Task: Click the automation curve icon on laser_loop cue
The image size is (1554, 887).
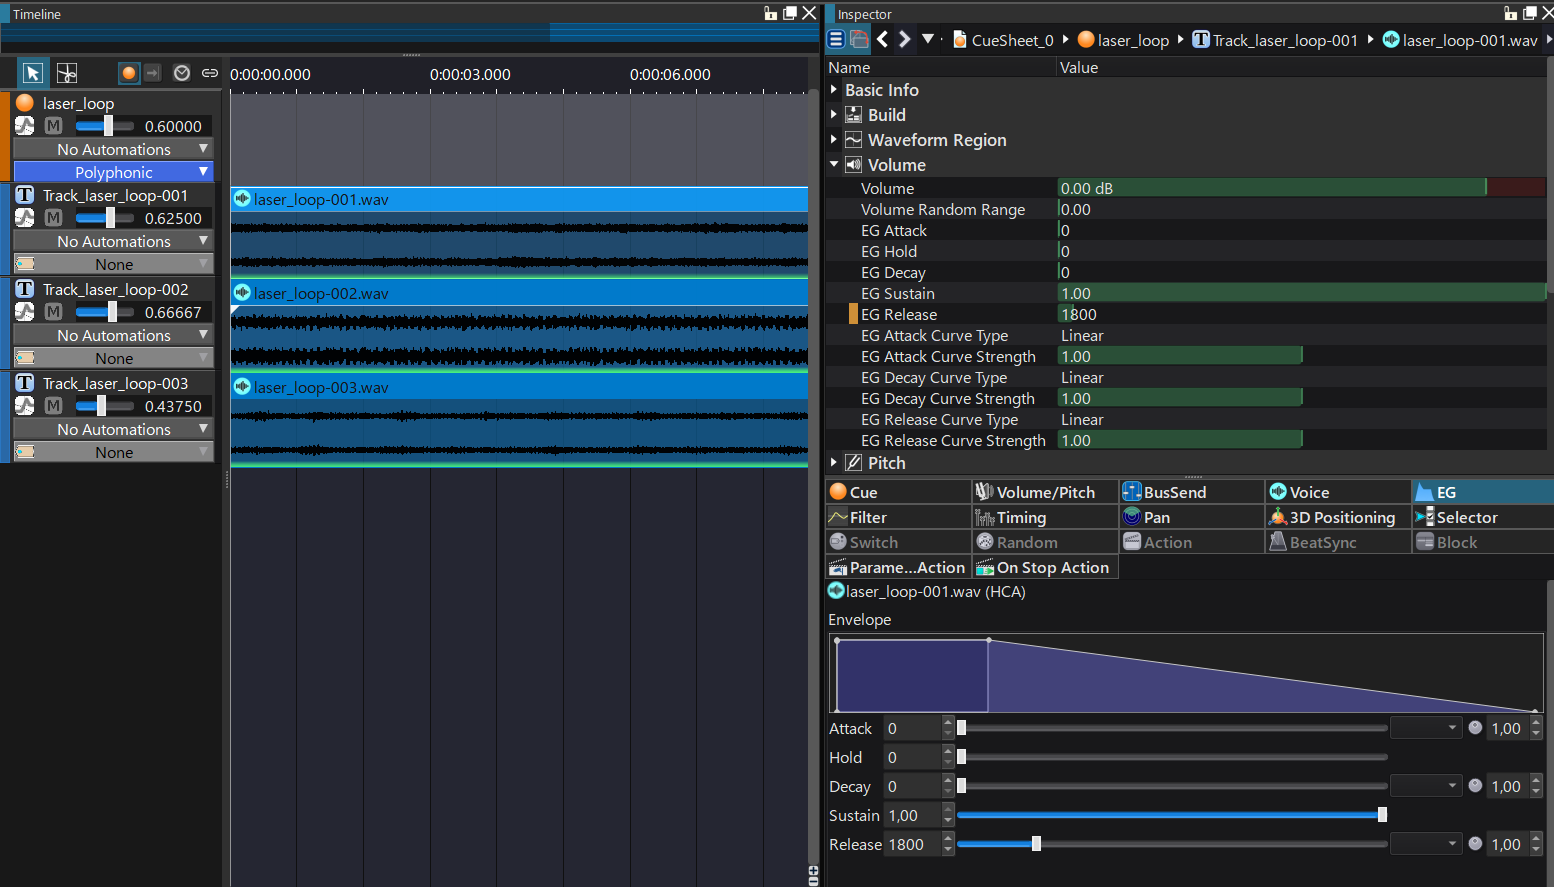Action: (25, 126)
